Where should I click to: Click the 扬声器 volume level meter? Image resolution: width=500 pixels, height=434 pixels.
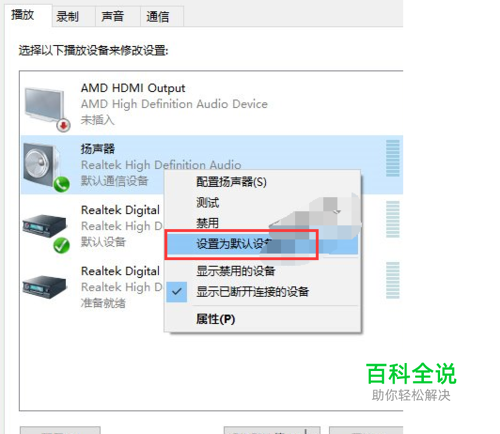[x=393, y=158]
